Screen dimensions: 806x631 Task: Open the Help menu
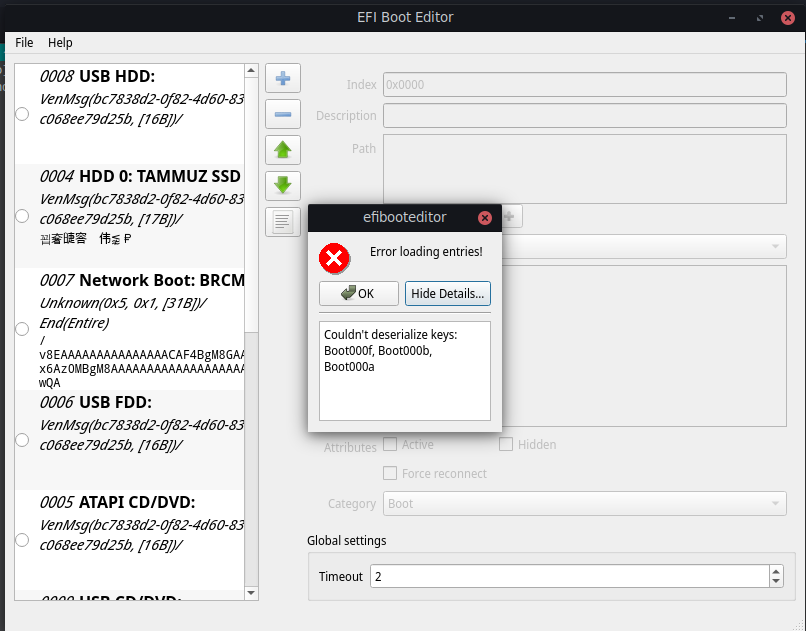coord(60,43)
